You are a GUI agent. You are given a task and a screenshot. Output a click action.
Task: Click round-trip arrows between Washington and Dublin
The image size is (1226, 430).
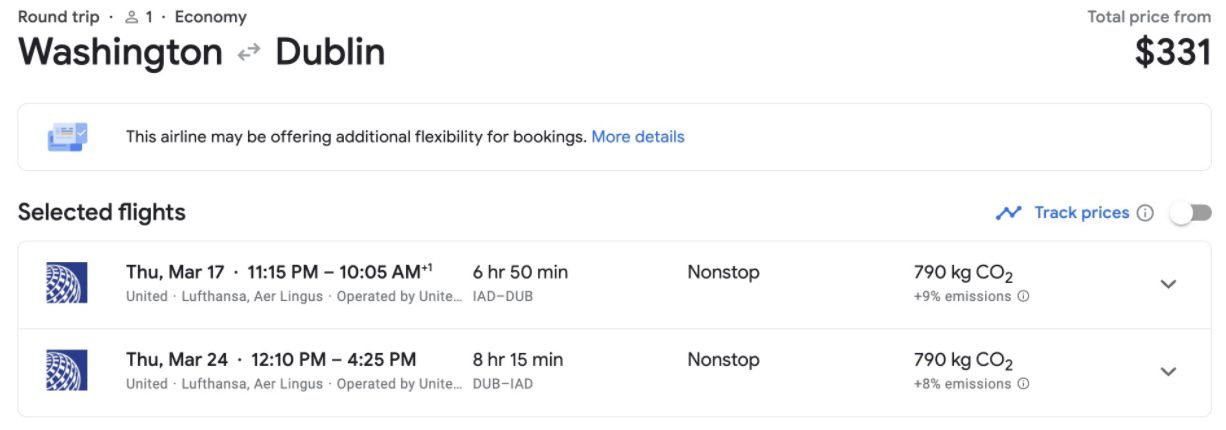248,53
